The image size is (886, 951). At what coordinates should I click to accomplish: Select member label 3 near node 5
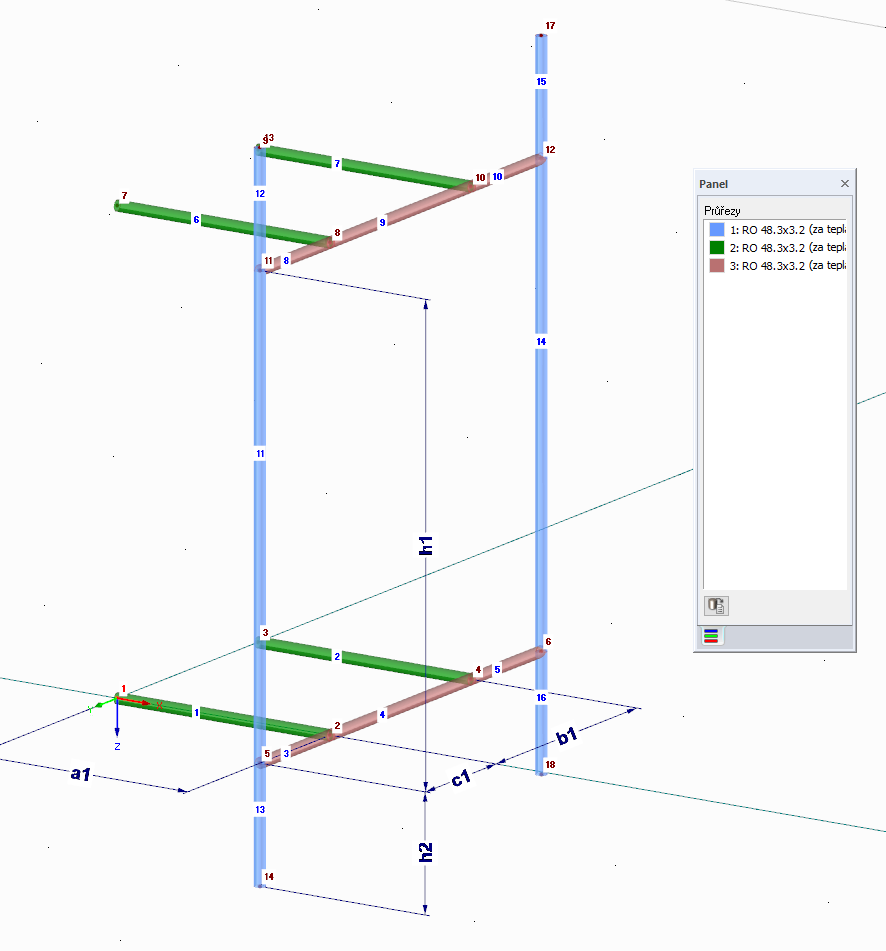[286, 753]
